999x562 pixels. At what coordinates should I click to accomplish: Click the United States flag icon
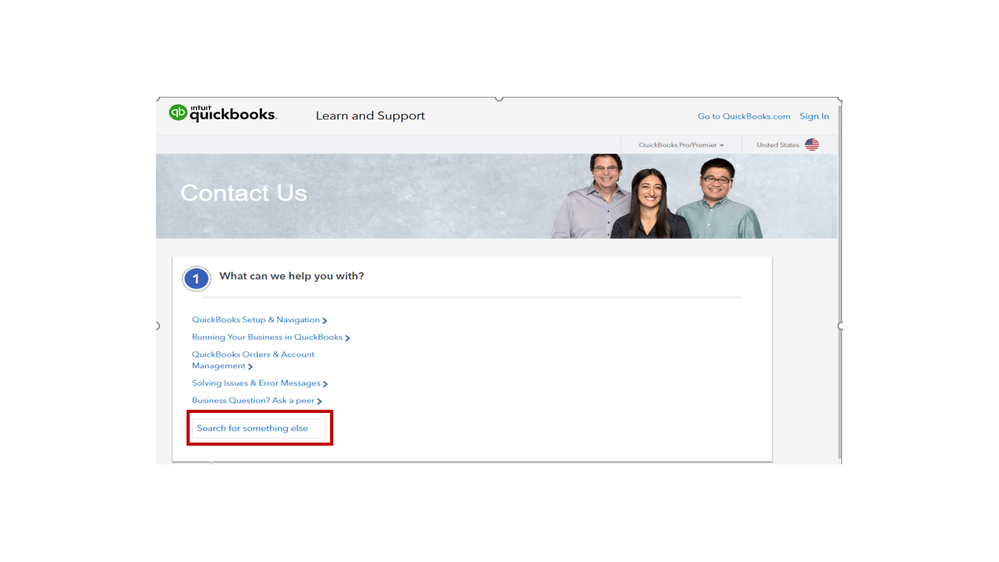click(x=812, y=145)
